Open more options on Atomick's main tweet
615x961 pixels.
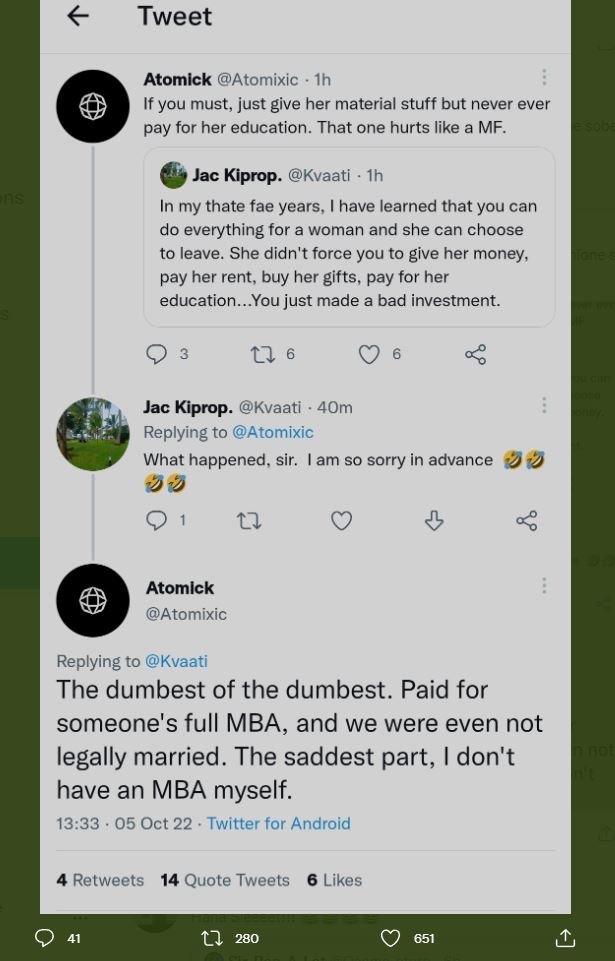(544, 586)
